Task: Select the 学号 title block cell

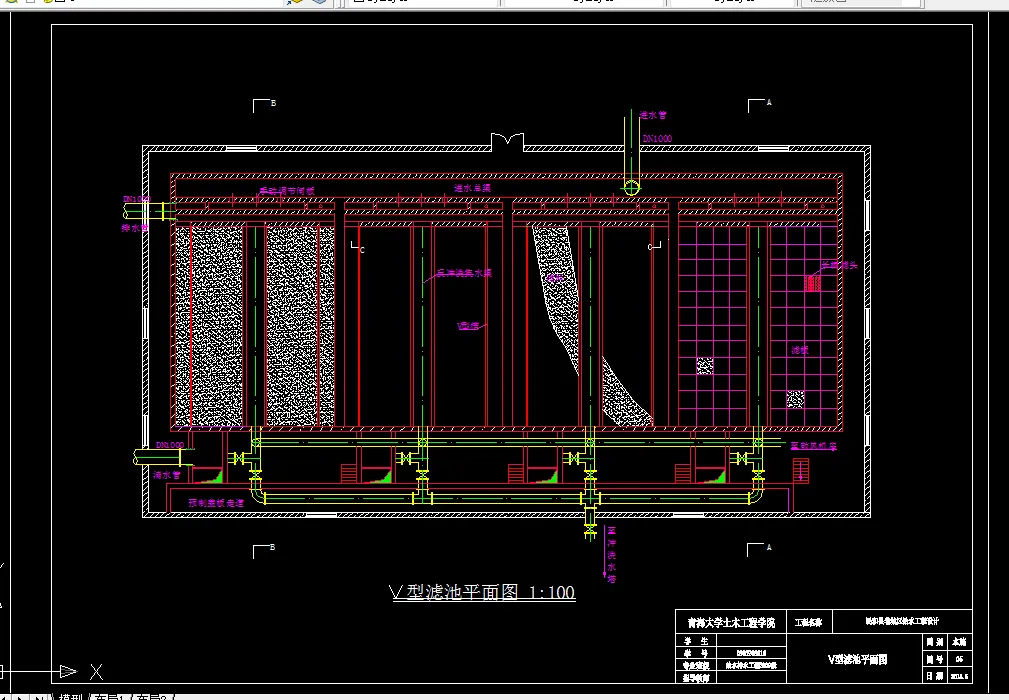Action: point(696,653)
